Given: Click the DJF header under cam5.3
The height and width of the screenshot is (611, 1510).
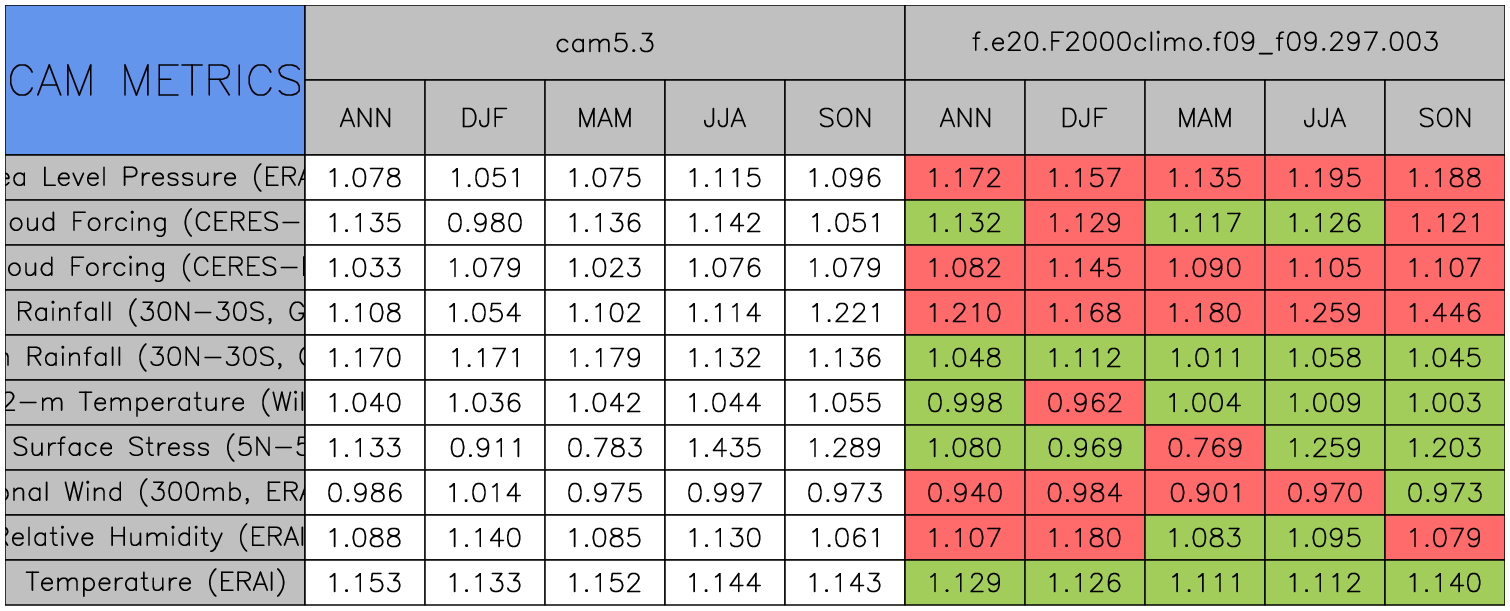Looking at the screenshot, I should tap(485, 118).
